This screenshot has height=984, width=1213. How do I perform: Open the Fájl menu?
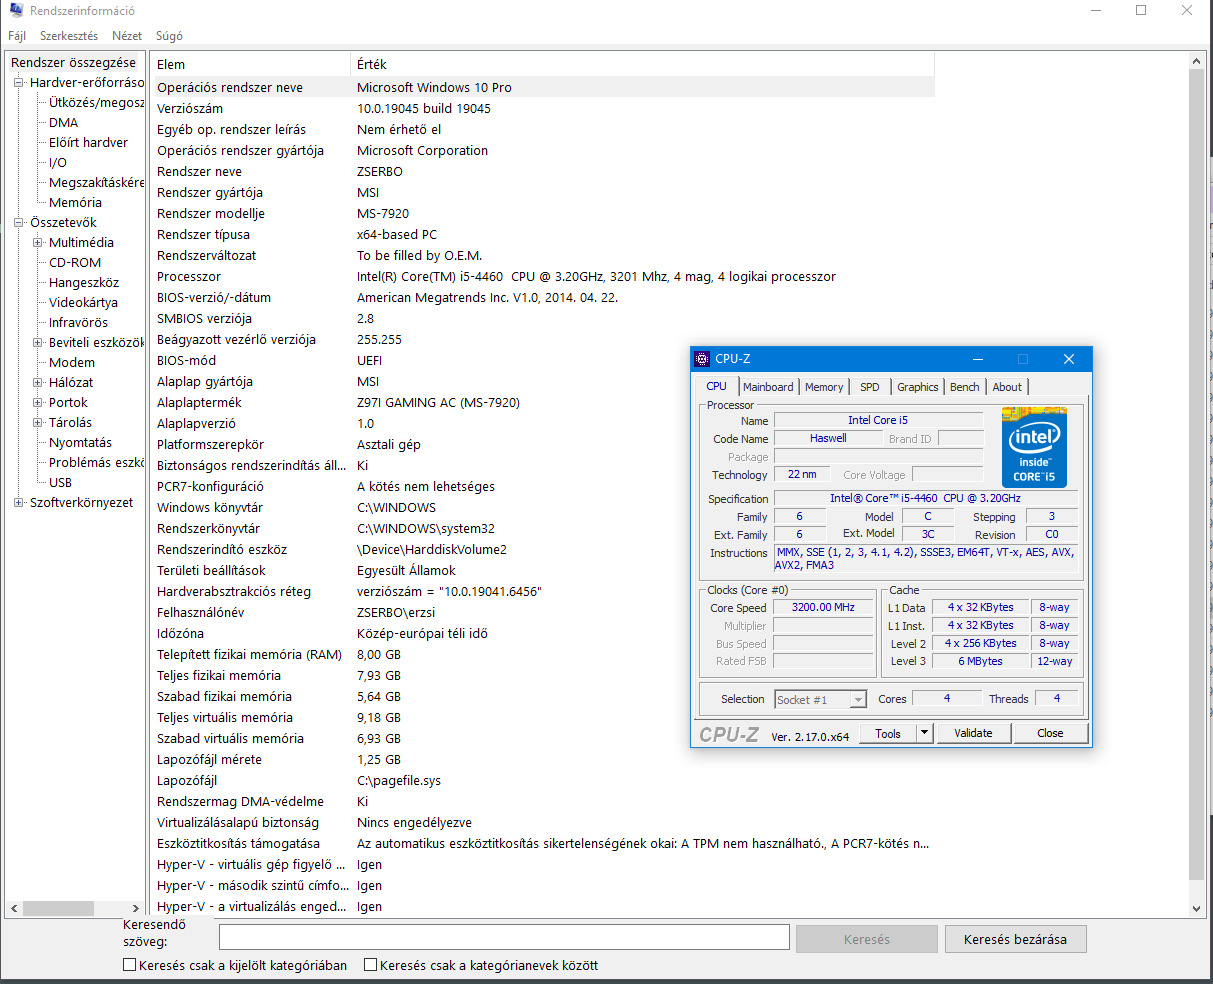(17, 36)
